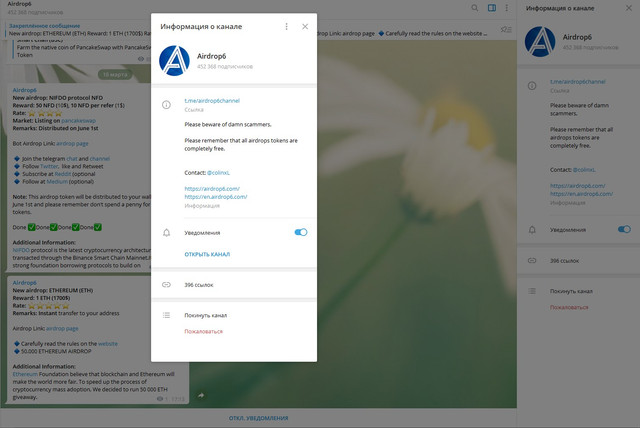Screen dimensions: 640x428
Task: Open t.me/airdrop6channel link in the dialog
Action: tap(212, 101)
